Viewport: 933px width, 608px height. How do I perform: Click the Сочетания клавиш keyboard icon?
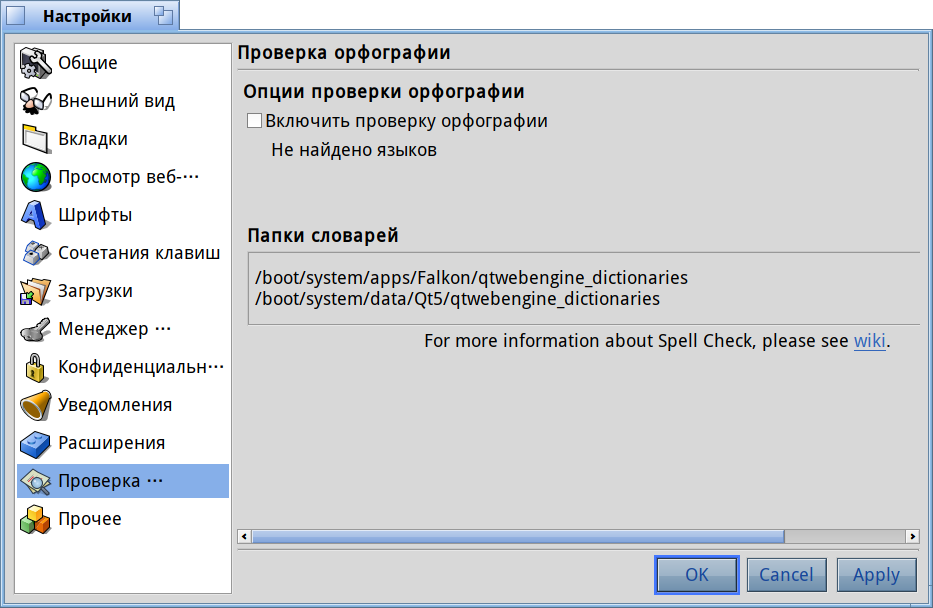(36, 253)
